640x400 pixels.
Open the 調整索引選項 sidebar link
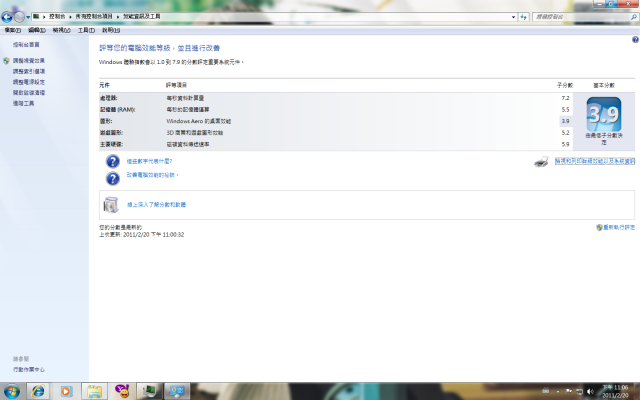[x=29, y=71]
